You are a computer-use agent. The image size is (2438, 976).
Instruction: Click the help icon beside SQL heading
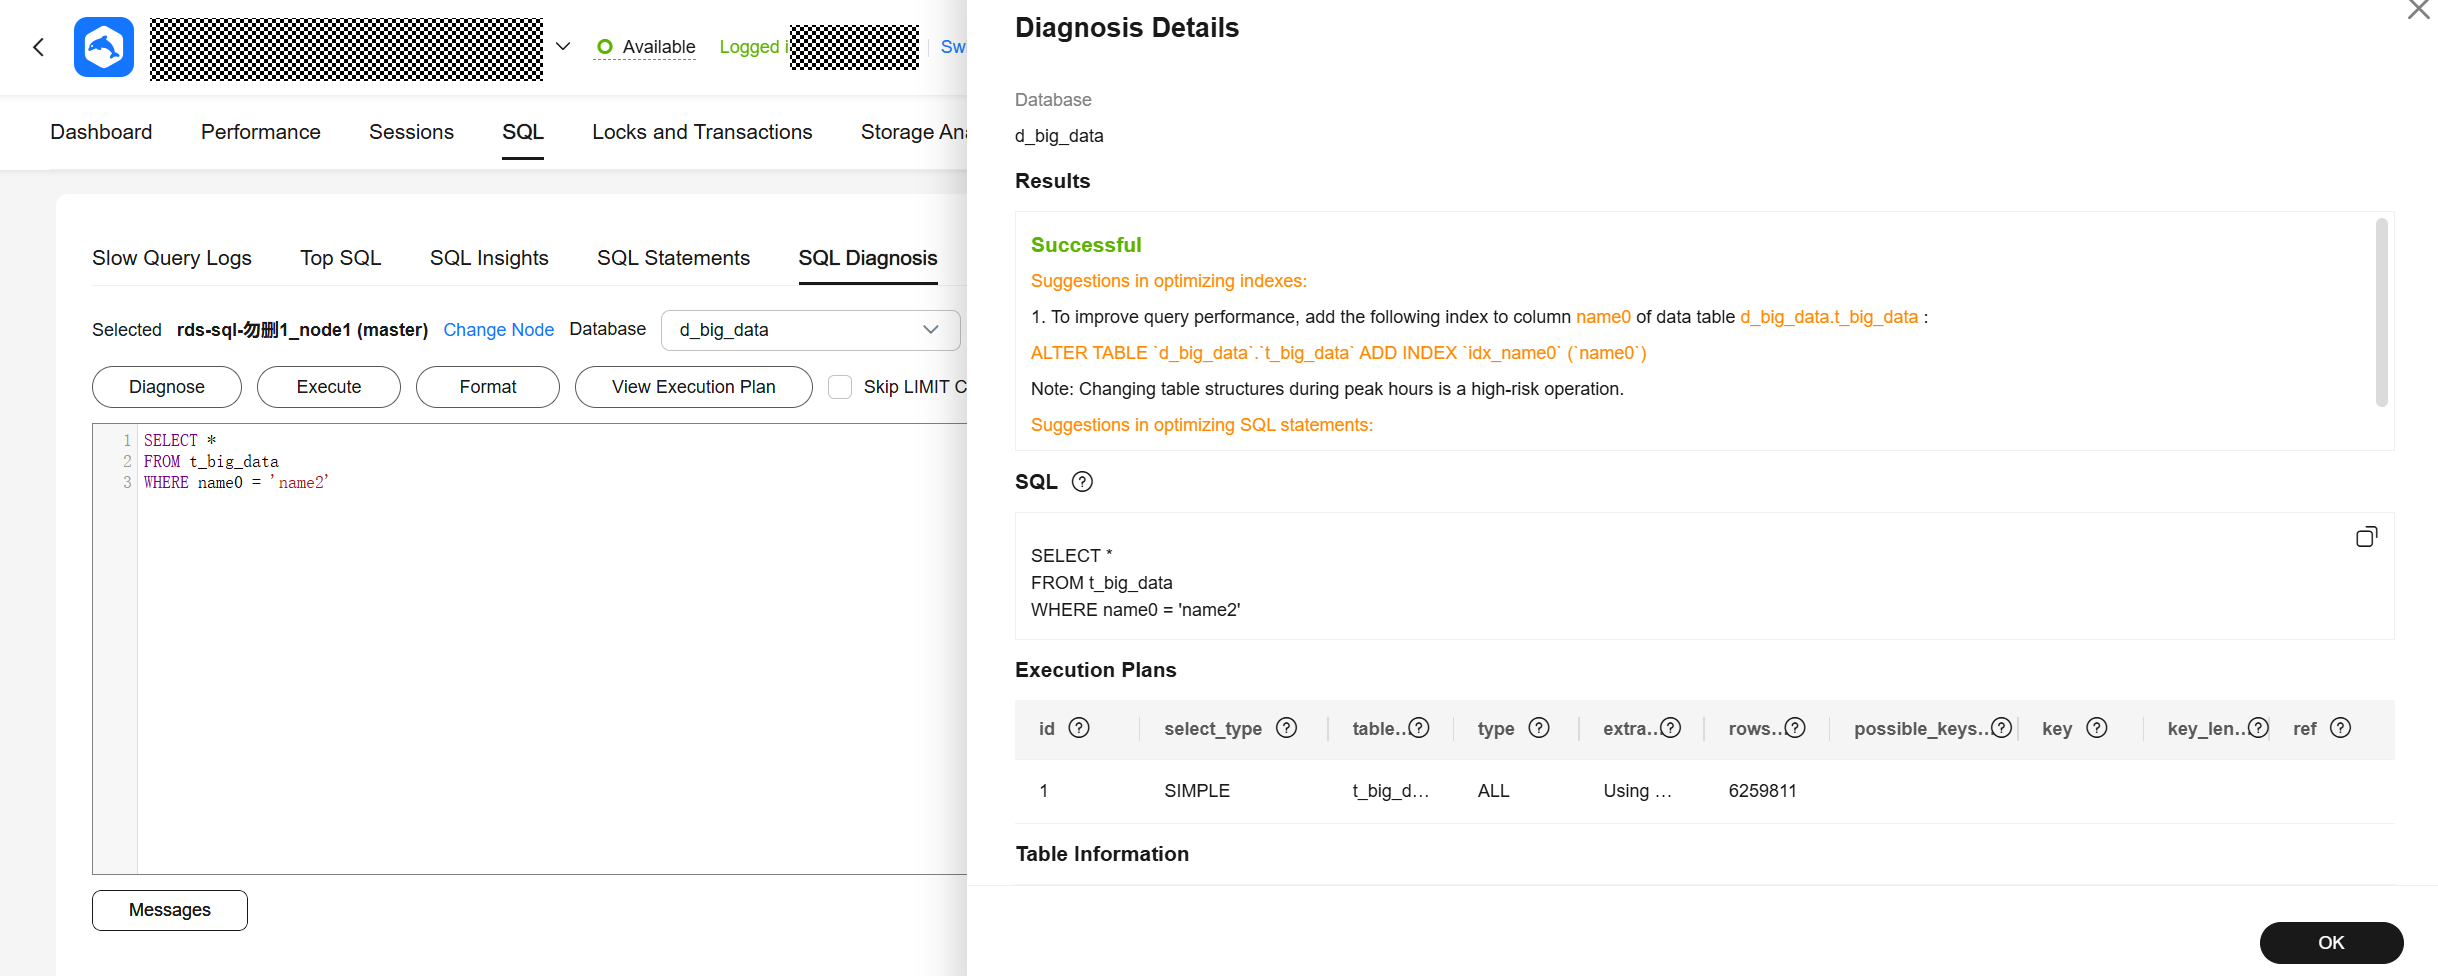tap(1082, 482)
